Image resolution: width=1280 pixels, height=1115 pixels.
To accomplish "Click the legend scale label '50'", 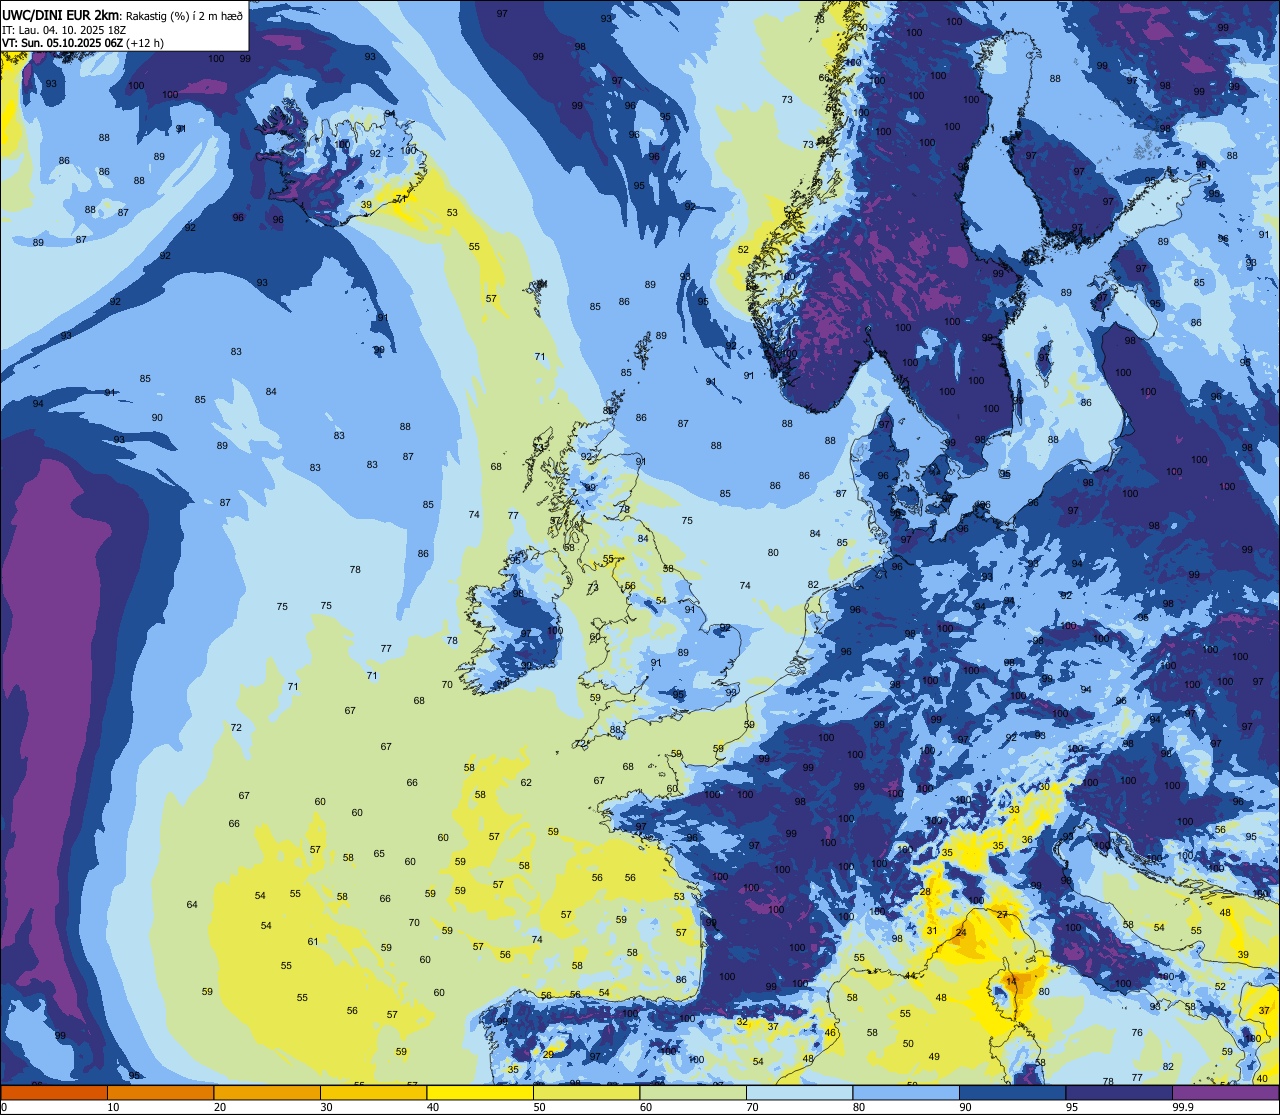I will 539,1107.
